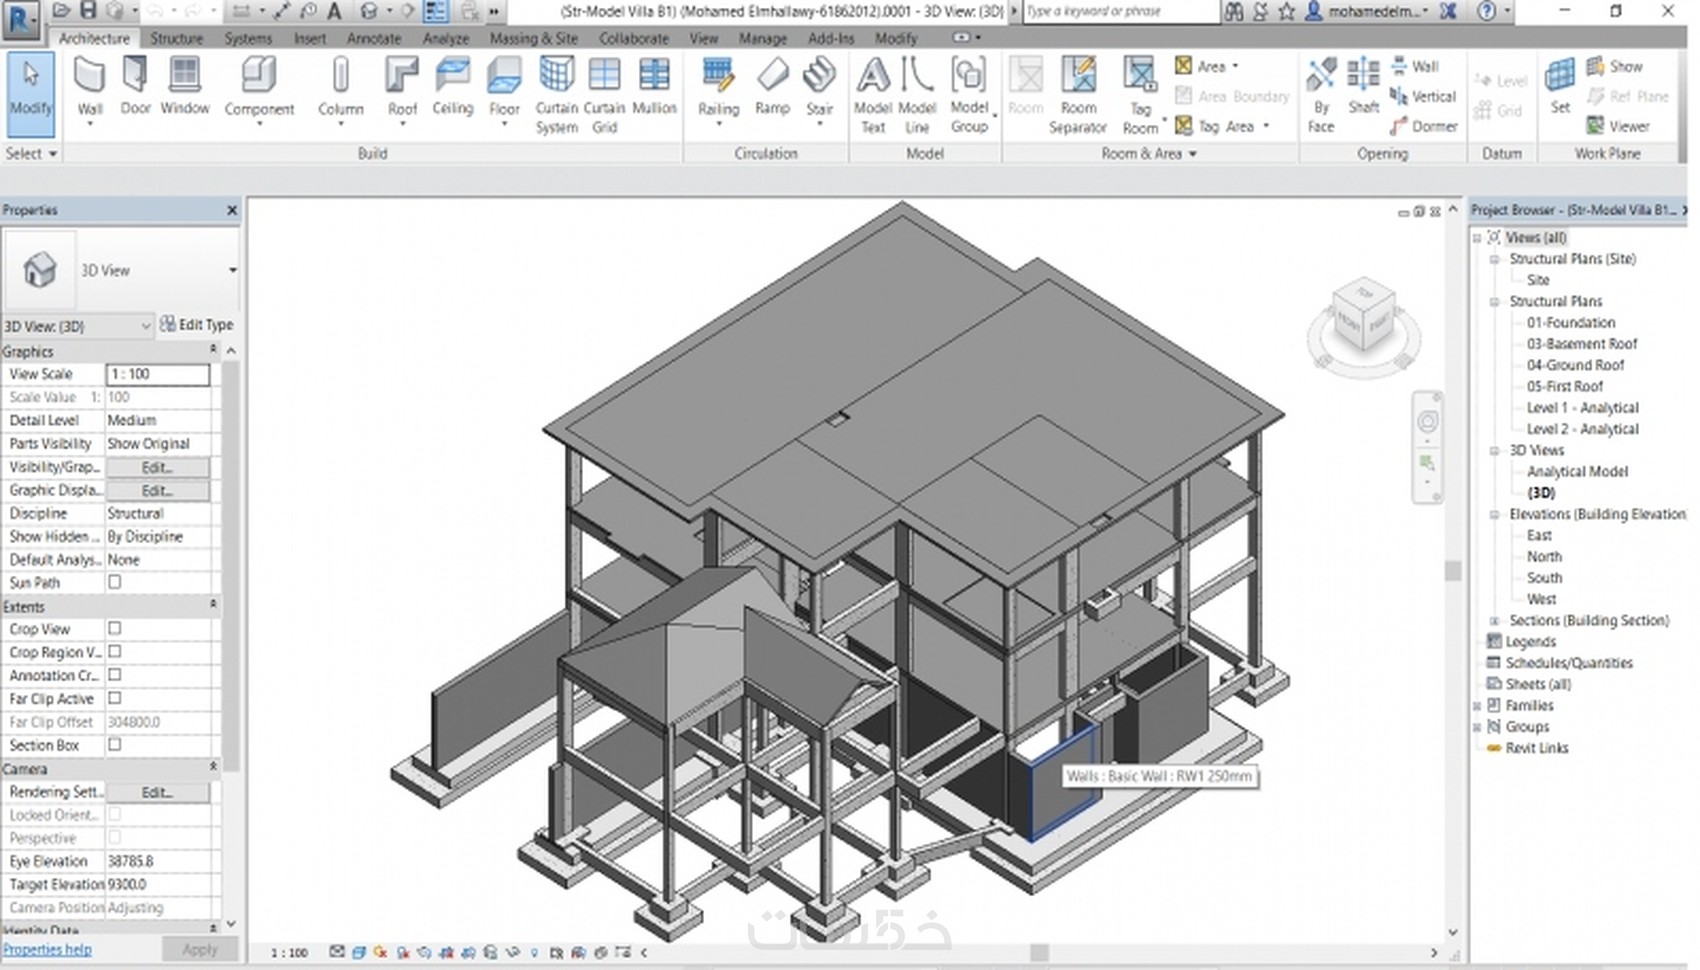The width and height of the screenshot is (1700, 970).
Task: Enable the Crop View checkbox
Action: 115,628
